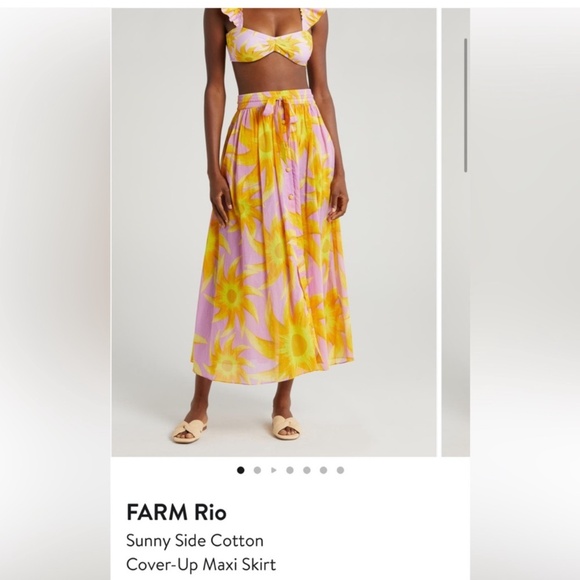Screen dimensions: 580x580
Task: Select the fifth carousel dot
Action: (307, 470)
